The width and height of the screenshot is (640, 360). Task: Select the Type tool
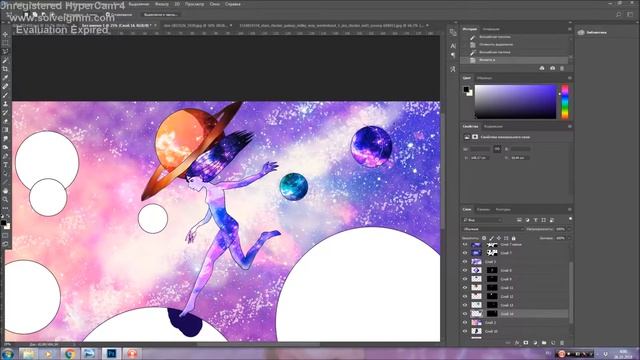point(5,164)
